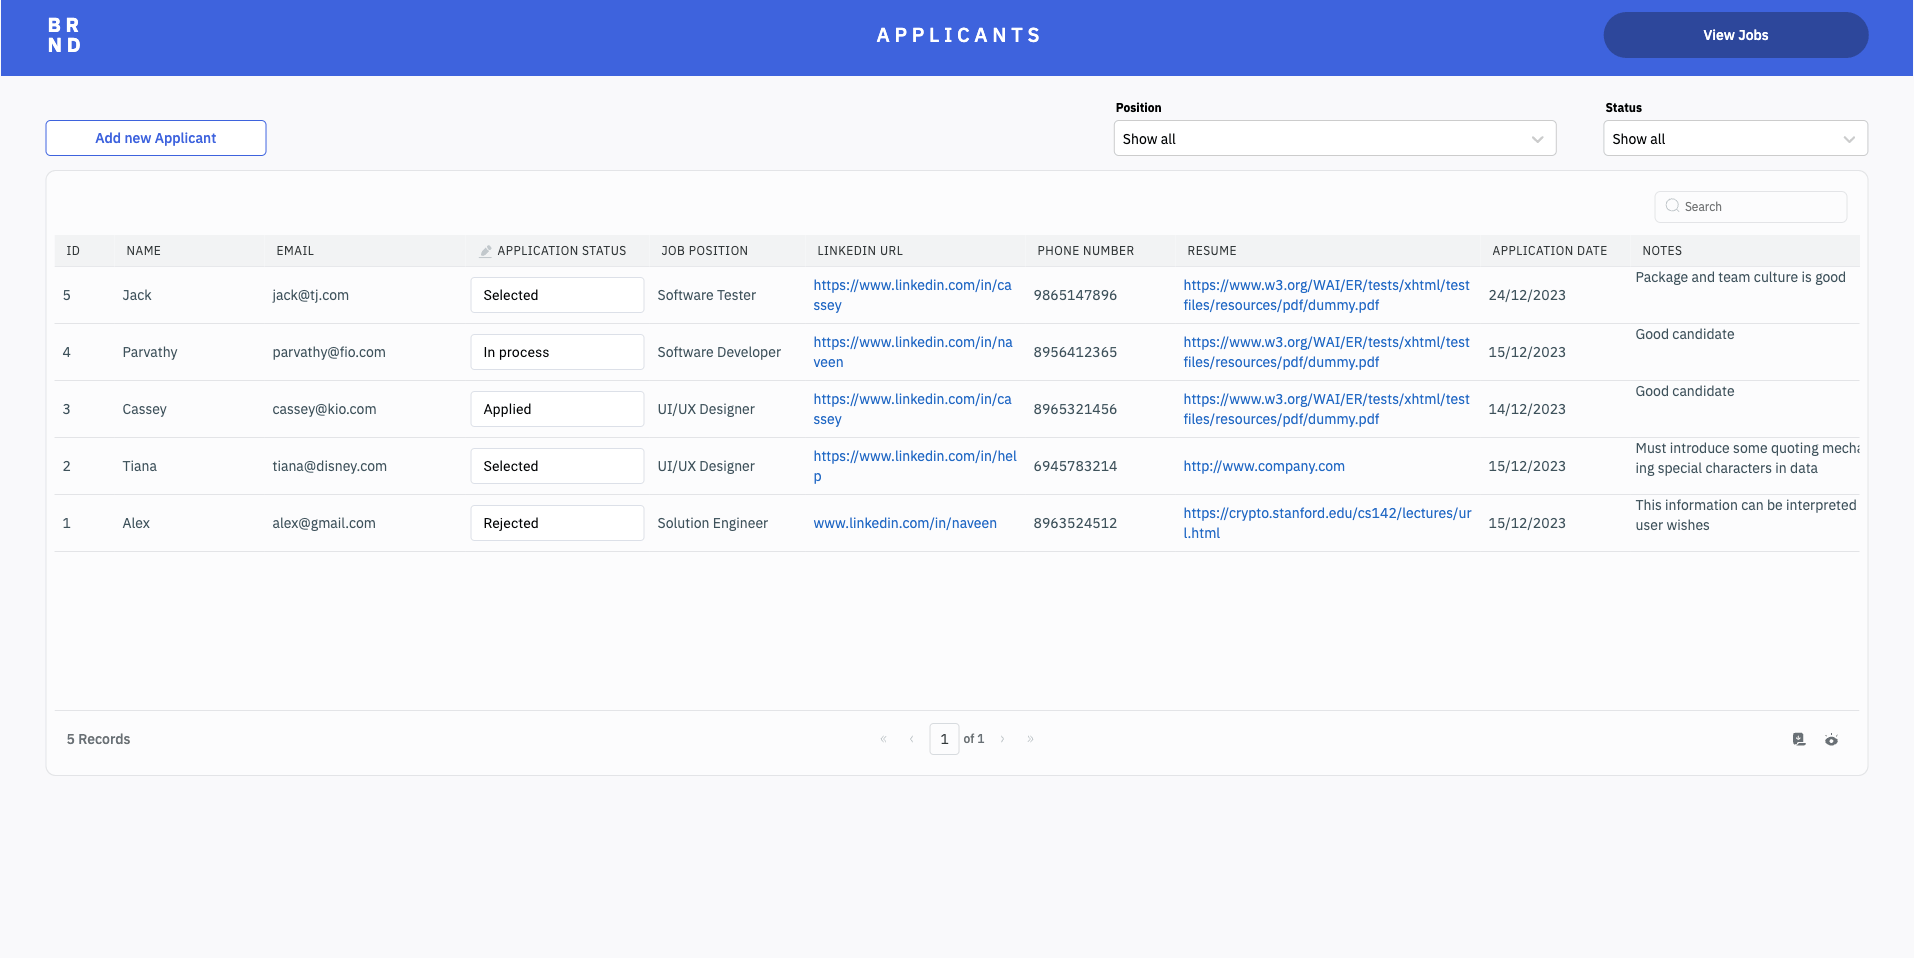This screenshot has width=1914, height=958.
Task: Sort by Application Date column header
Action: (x=1549, y=251)
